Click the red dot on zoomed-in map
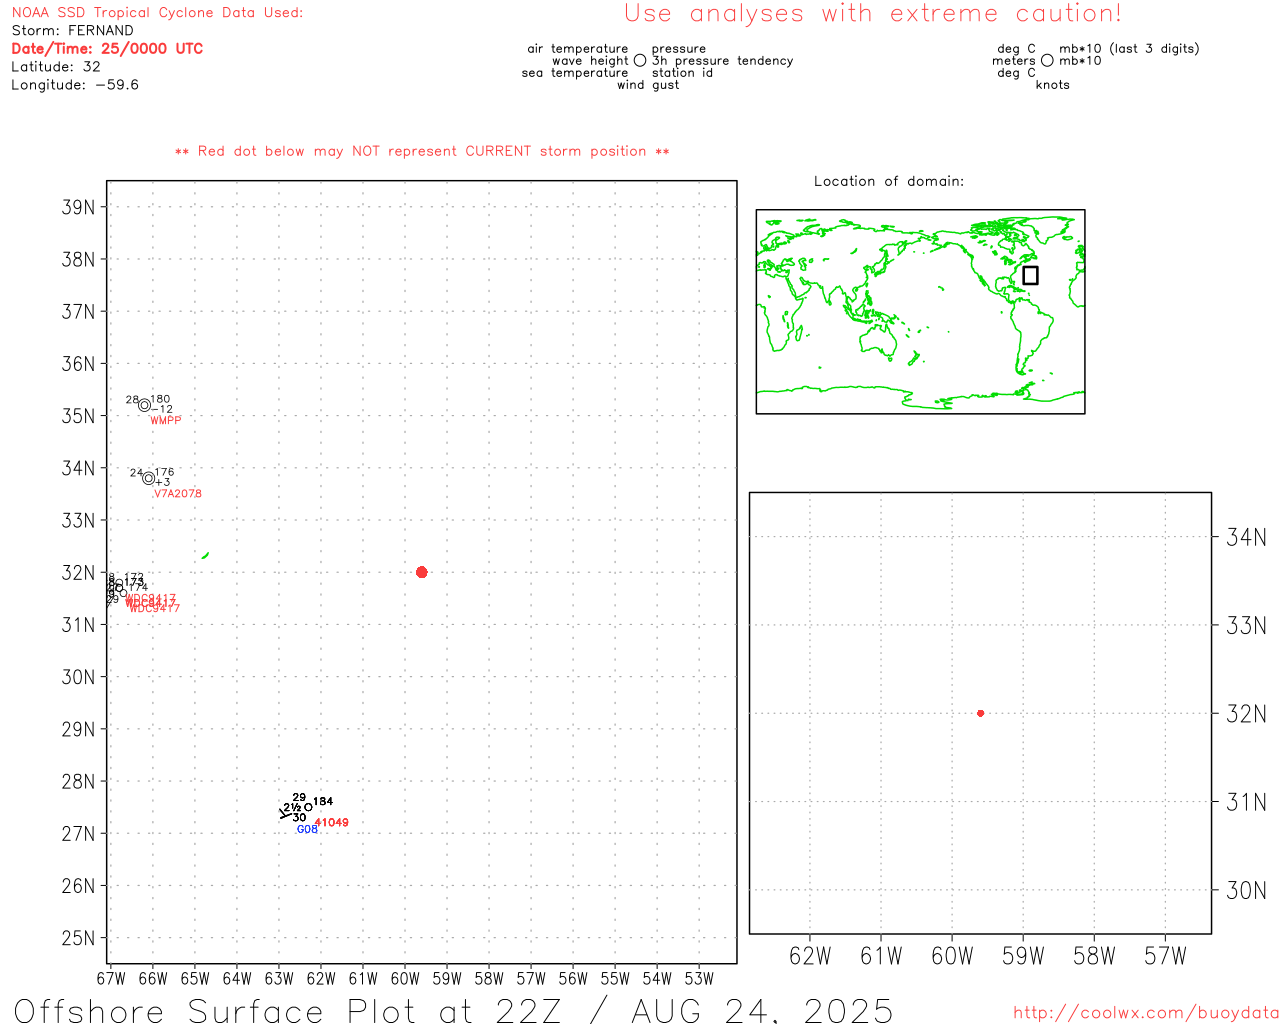This screenshot has width=1280, height=1024. click(x=980, y=713)
